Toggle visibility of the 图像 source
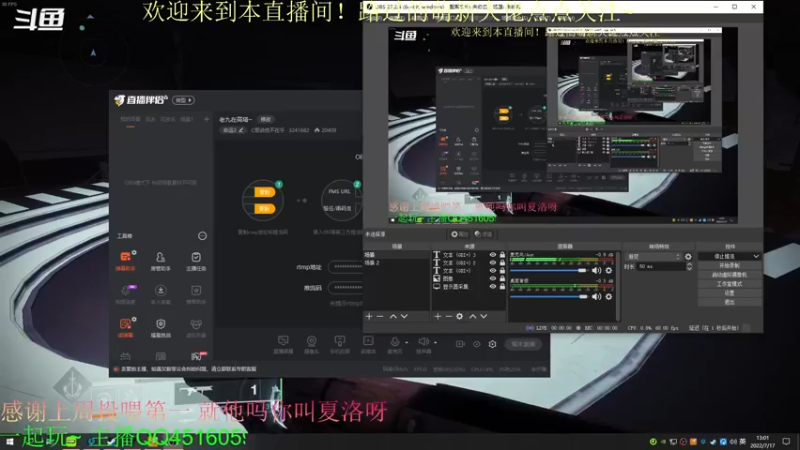This screenshot has width=800, height=450. tap(493, 279)
